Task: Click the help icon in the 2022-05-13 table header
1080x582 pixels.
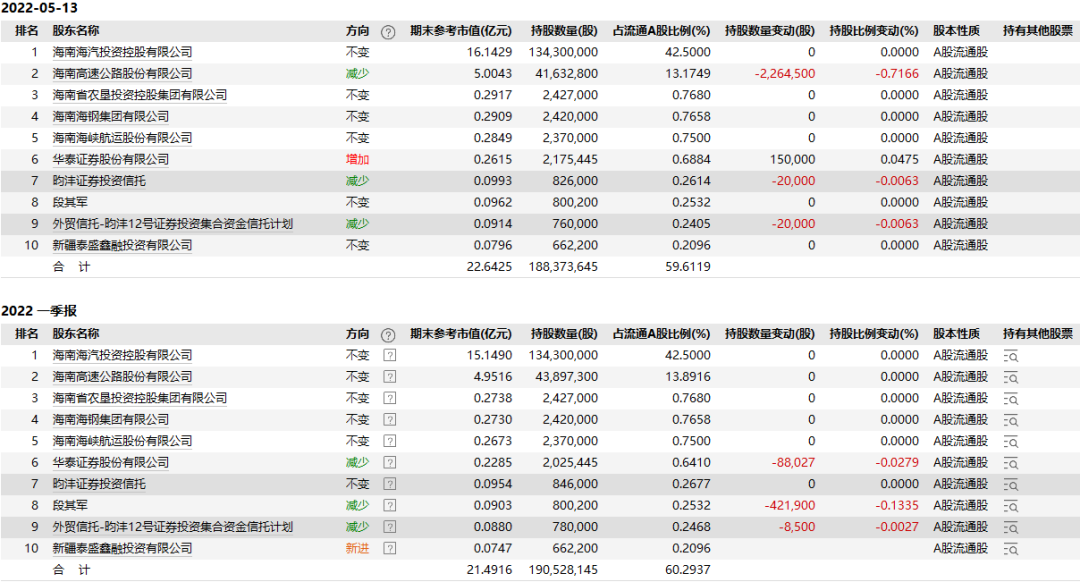Action: pos(388,32)
